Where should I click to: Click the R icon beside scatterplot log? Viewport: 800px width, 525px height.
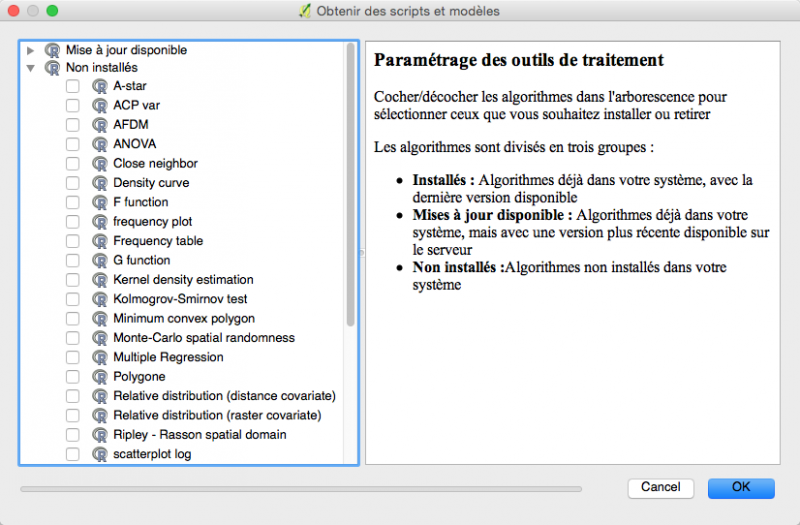99,454
